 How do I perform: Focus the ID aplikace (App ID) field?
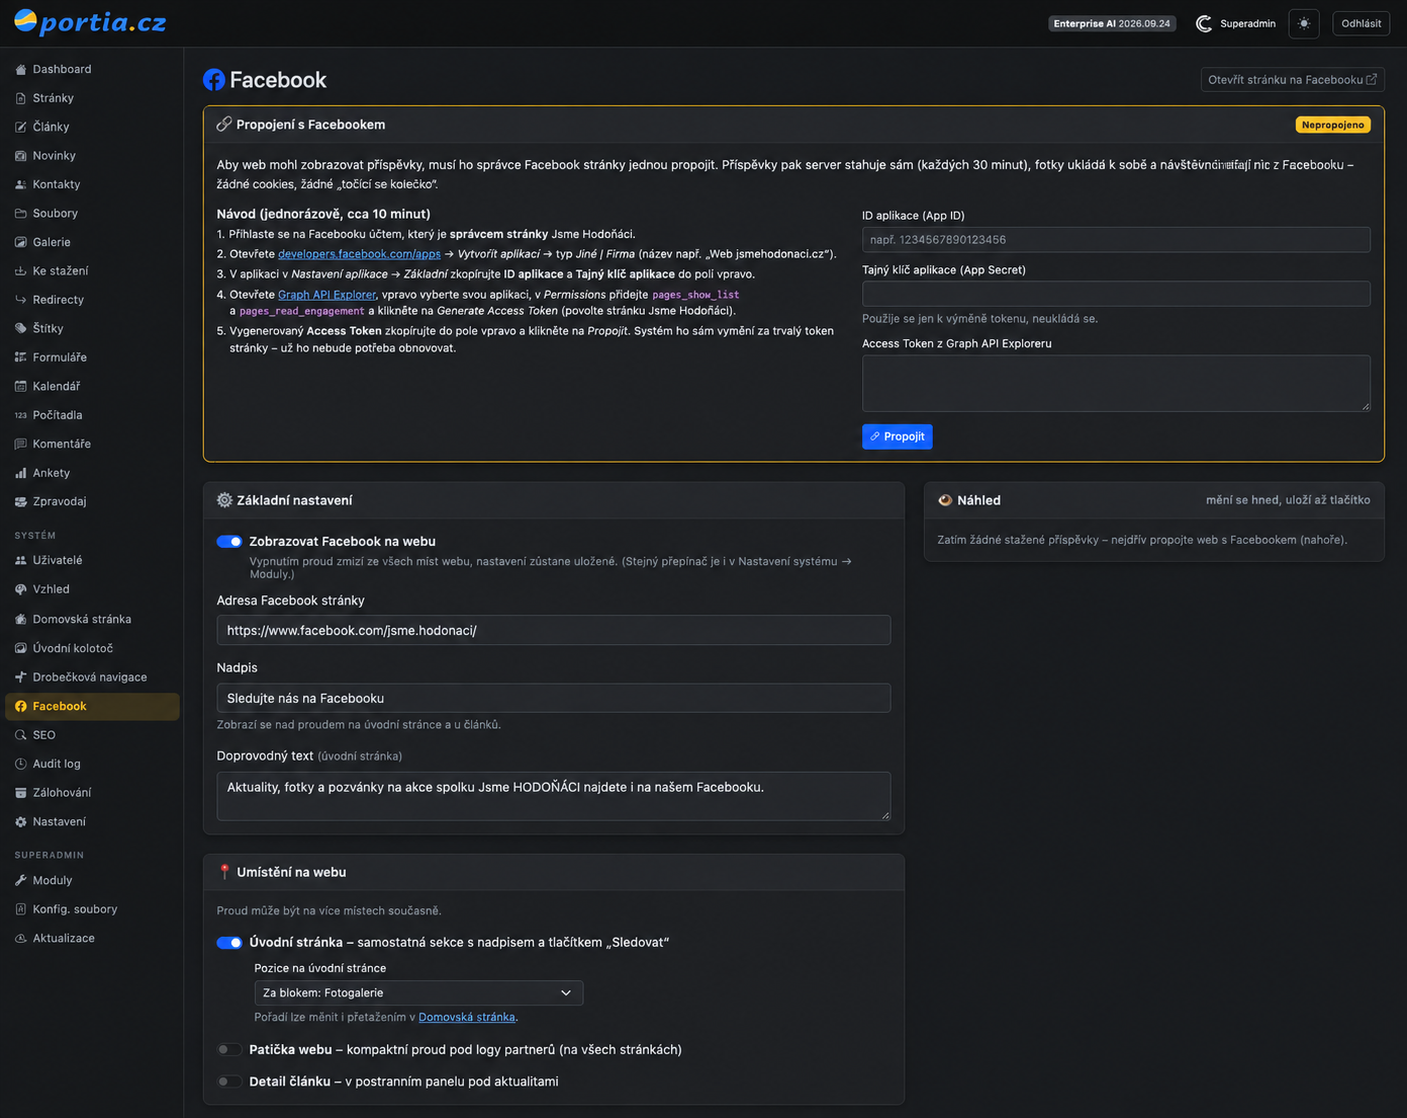tap(1116, 240)
